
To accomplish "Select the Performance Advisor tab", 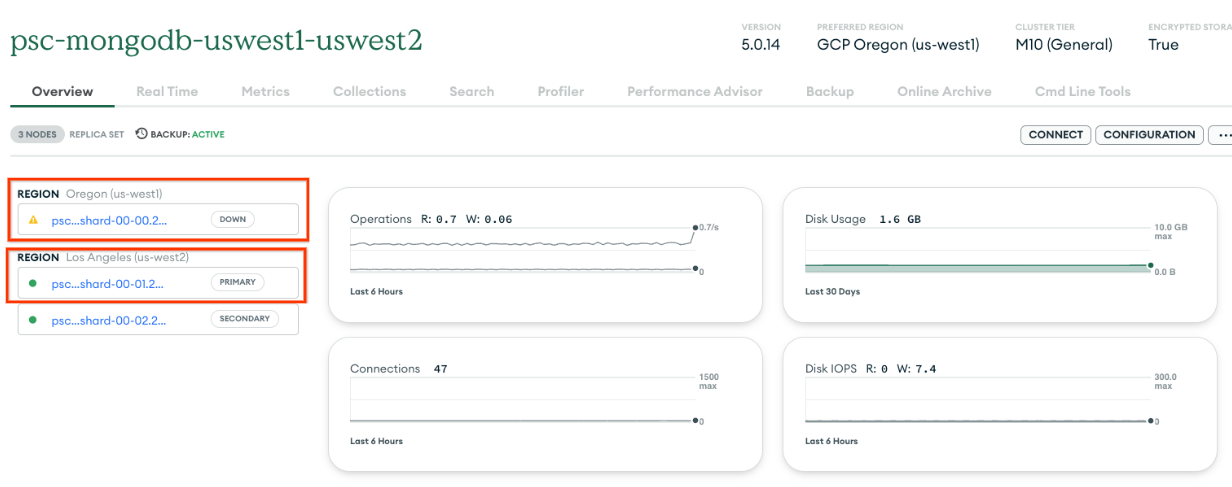I will point(694,91).
